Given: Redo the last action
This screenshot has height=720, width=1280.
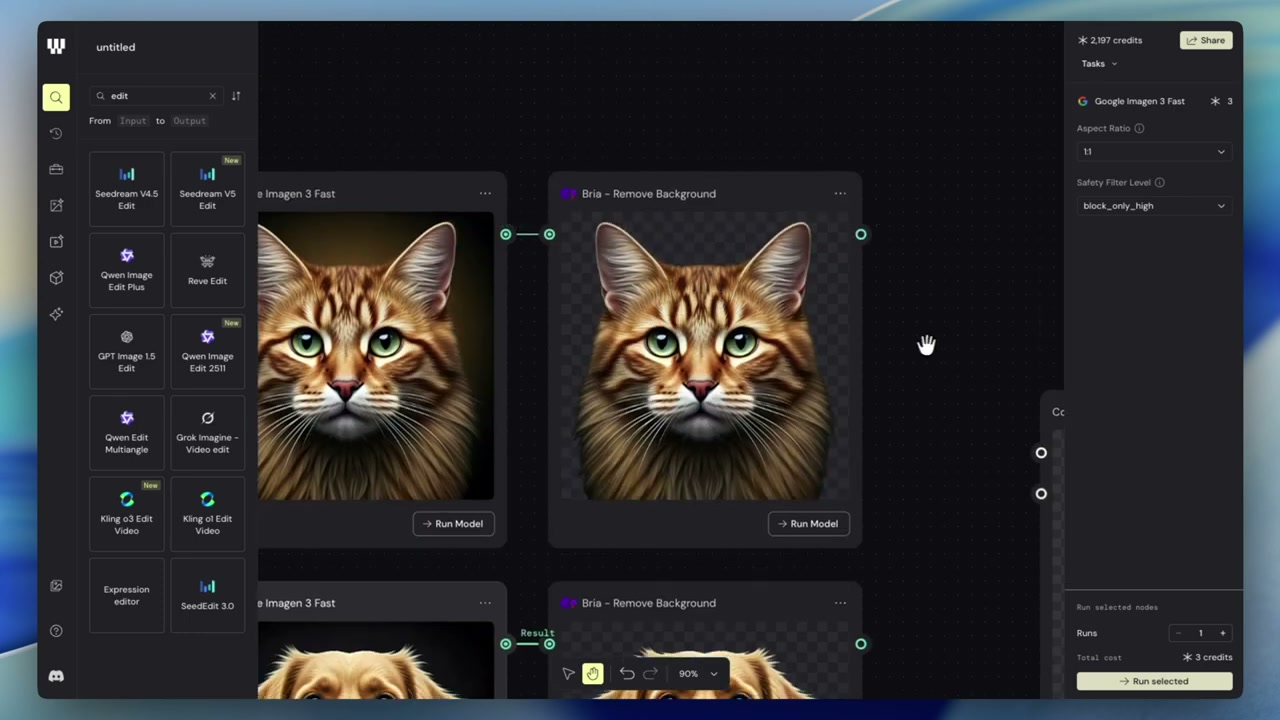Looking at the screenshot, I should point(650,674).
